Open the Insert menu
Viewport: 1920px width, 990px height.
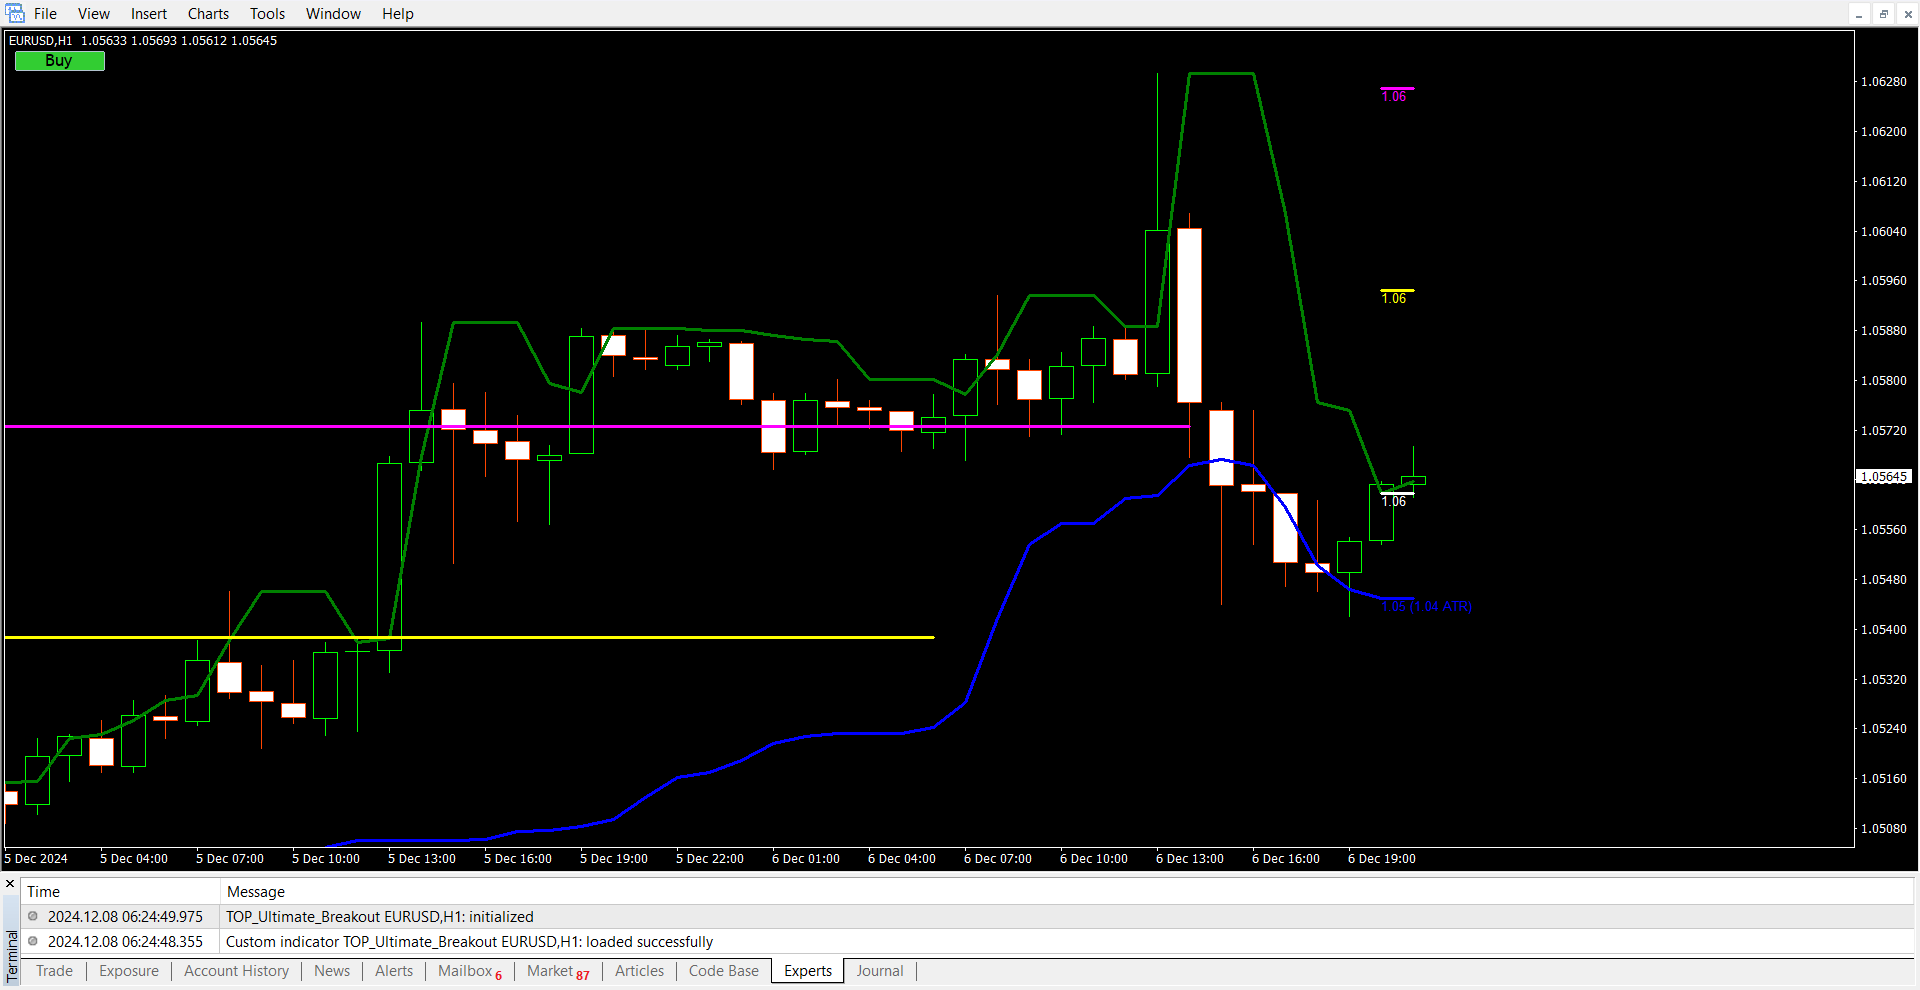tap(149, 14)
